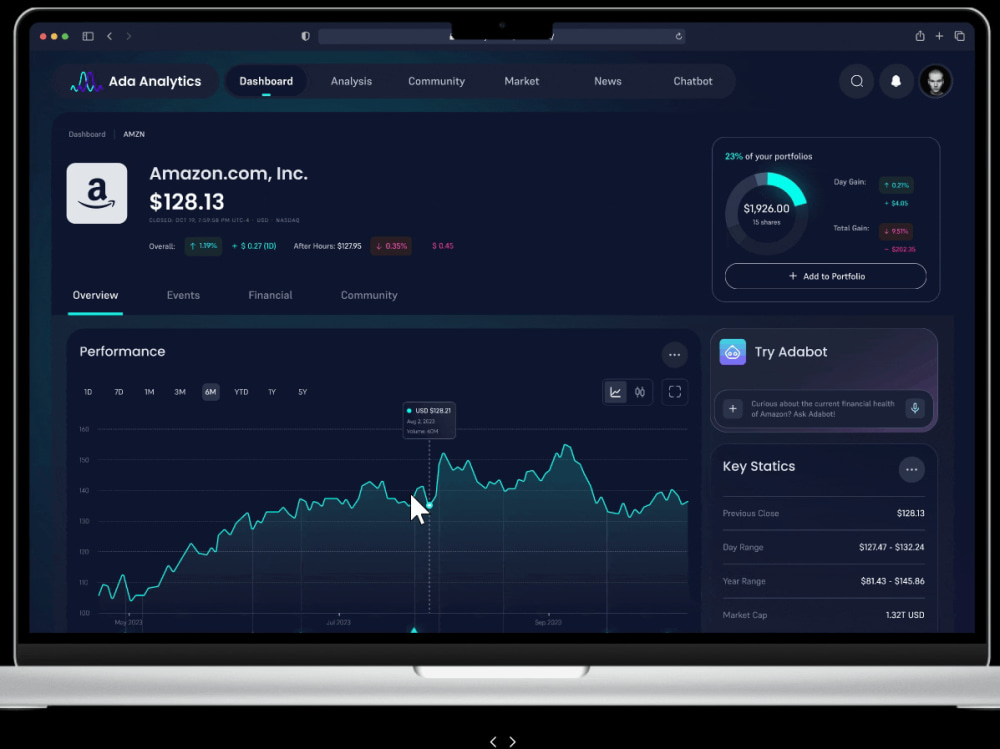
Task: Select the YTD time range
Action: tap(241, 392)
